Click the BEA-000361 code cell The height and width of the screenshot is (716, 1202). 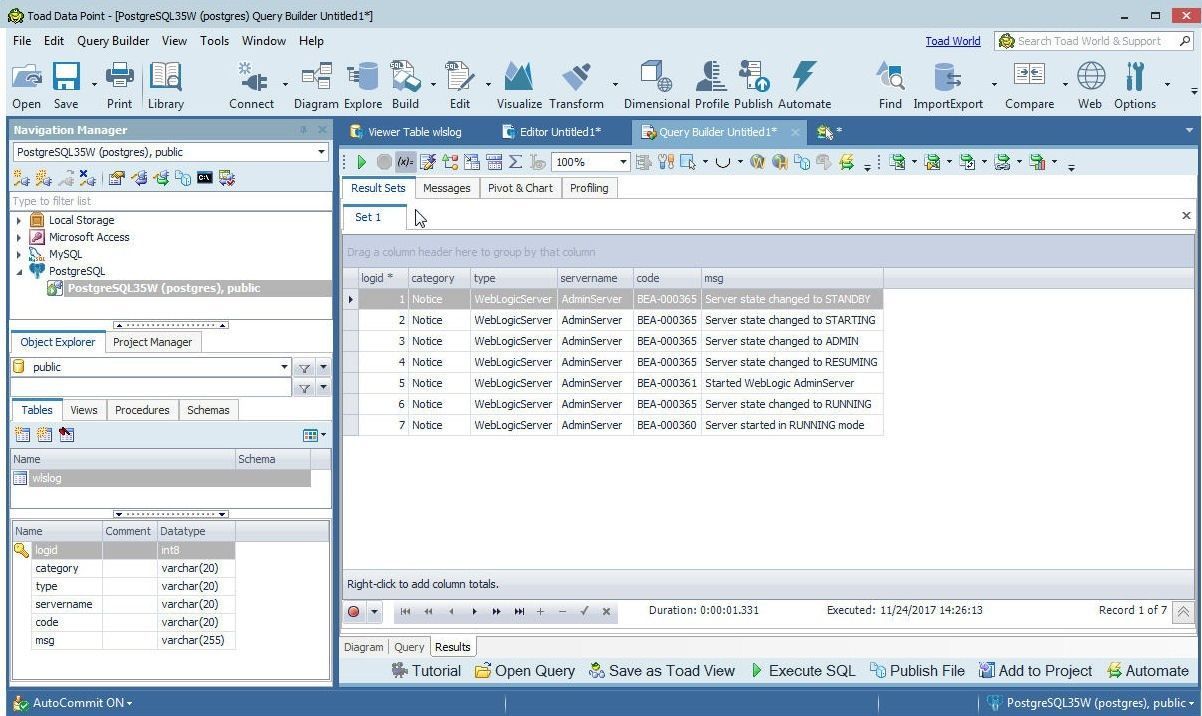coord(667,383)
